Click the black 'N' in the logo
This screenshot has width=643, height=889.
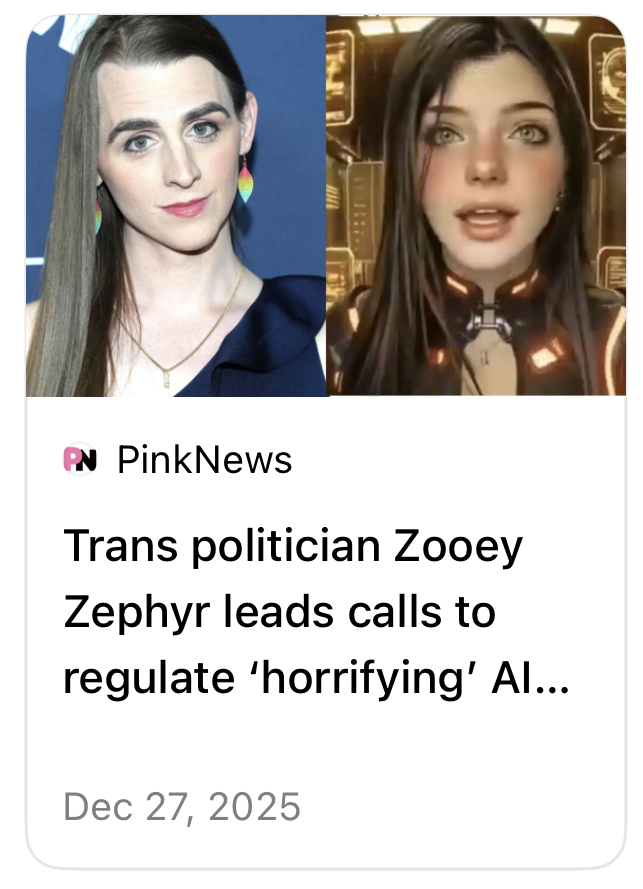tap(87, 460)
